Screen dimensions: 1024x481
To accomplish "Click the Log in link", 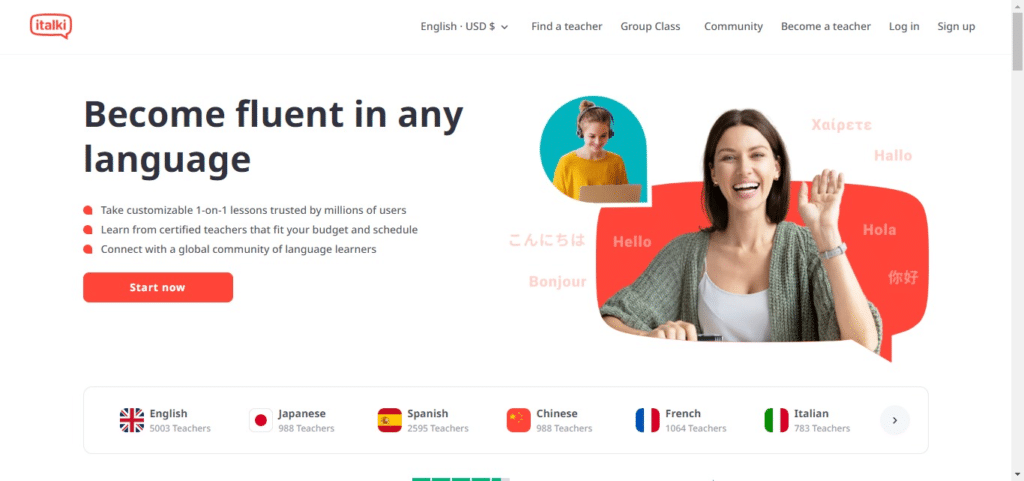I will (904, 27).
